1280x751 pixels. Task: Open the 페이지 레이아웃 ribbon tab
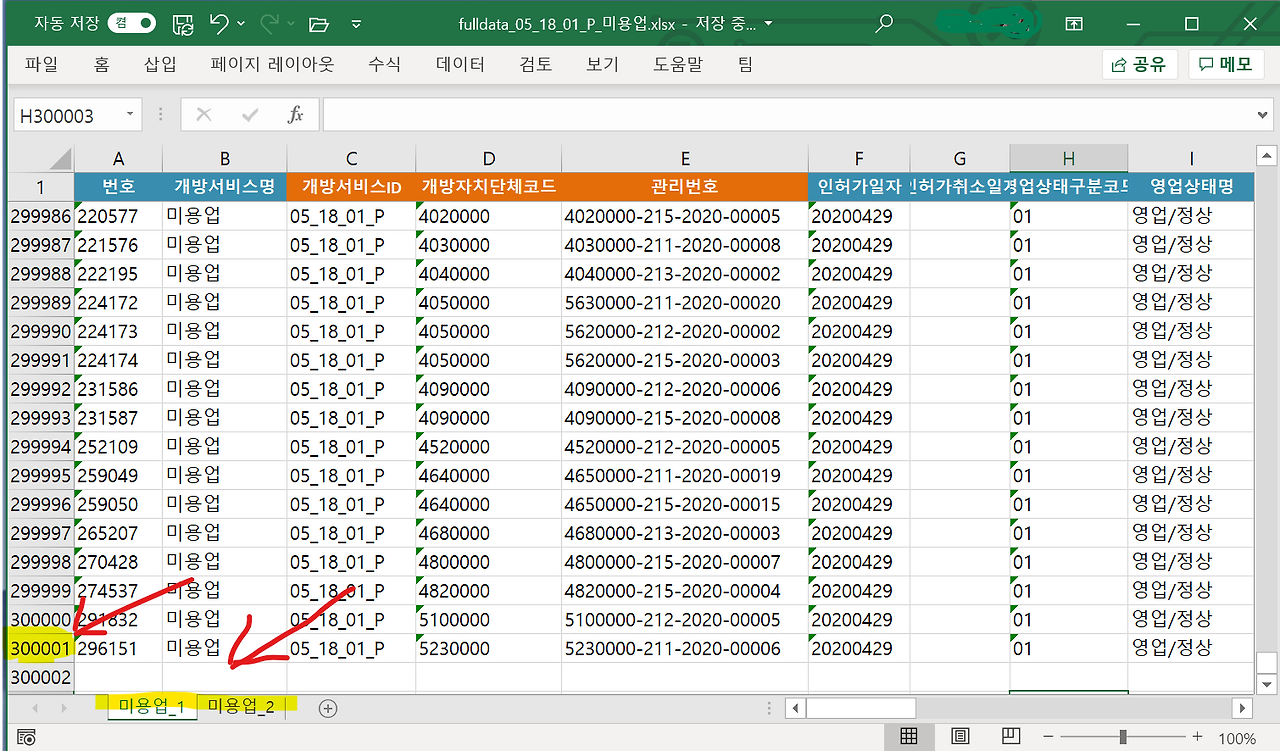[272, 65]
